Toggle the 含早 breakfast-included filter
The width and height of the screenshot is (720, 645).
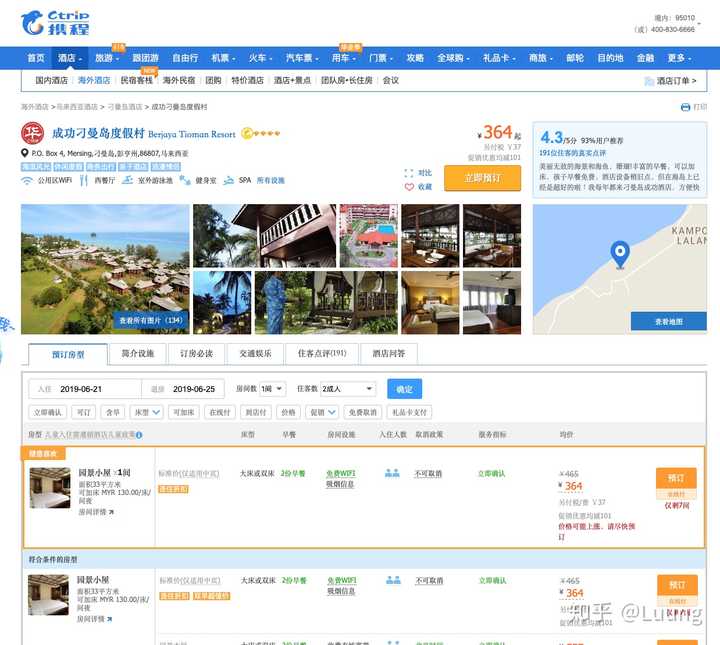click(x=113, y=412)
